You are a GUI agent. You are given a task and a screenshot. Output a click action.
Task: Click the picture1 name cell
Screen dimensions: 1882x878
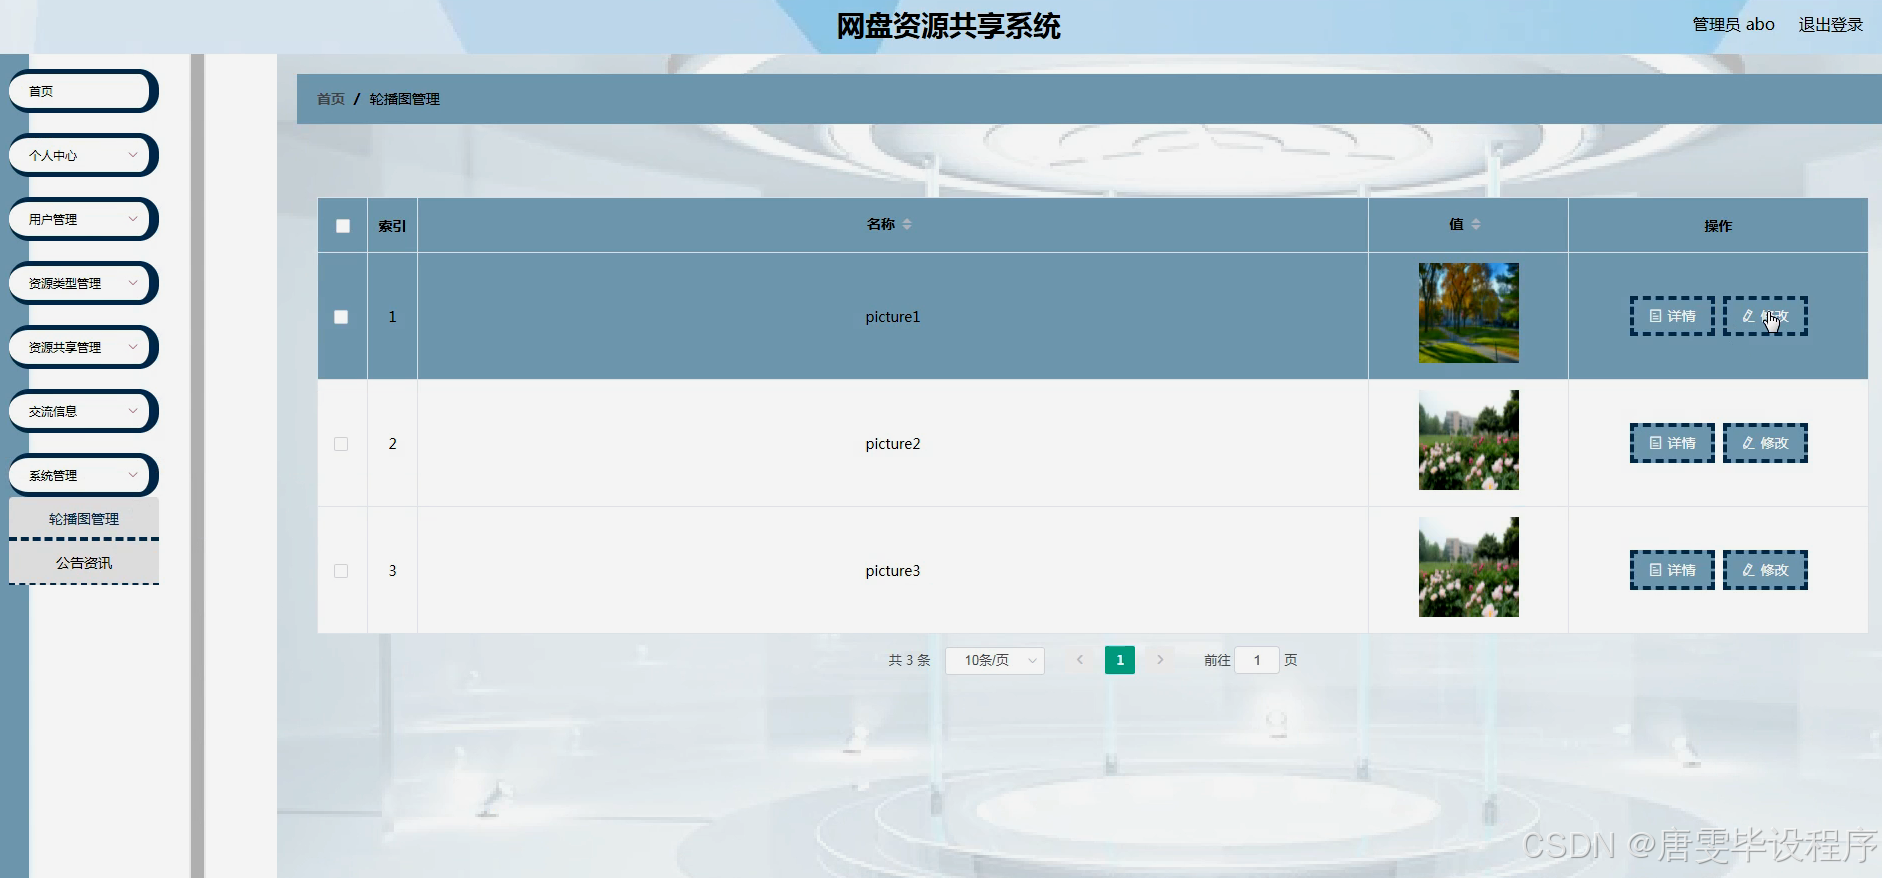coord(893,317)
